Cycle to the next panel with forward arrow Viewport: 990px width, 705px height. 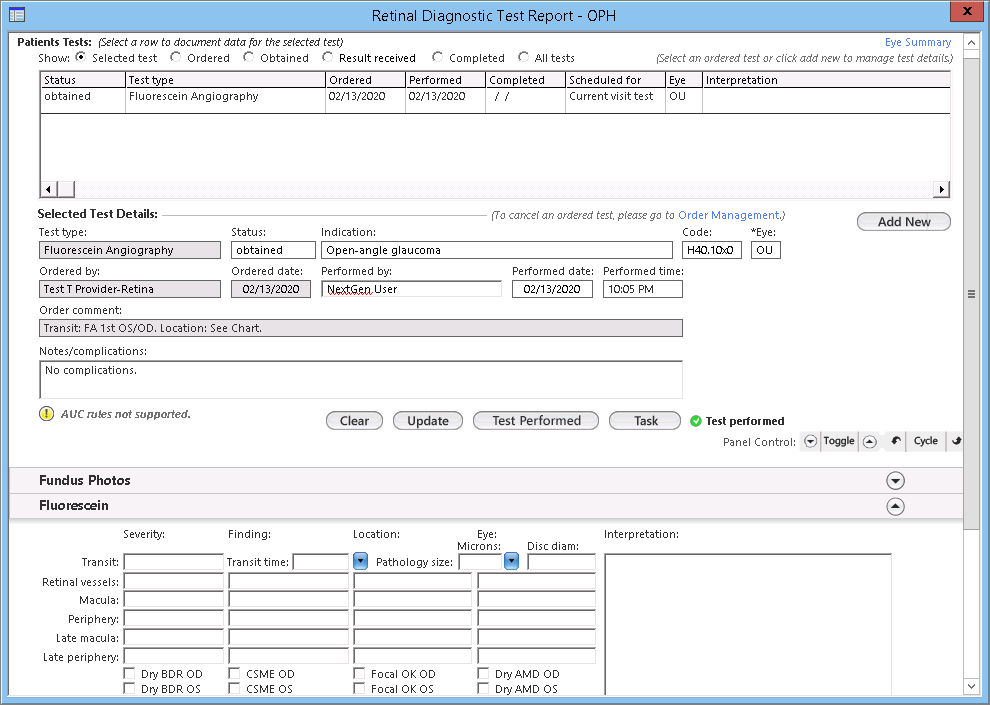pos(956,441)
